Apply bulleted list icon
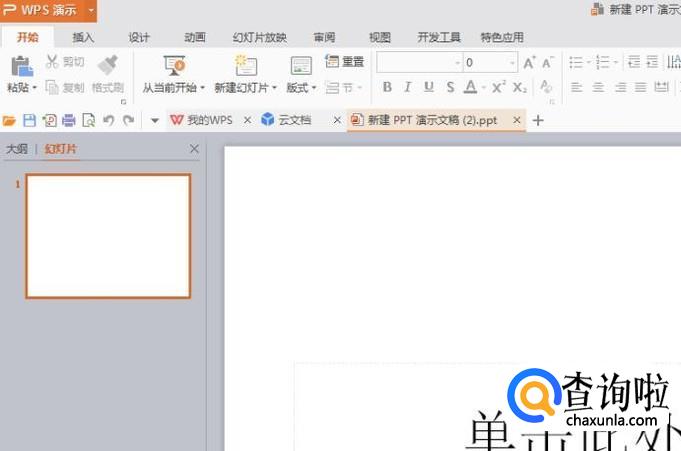 click(x=576, y=62)
